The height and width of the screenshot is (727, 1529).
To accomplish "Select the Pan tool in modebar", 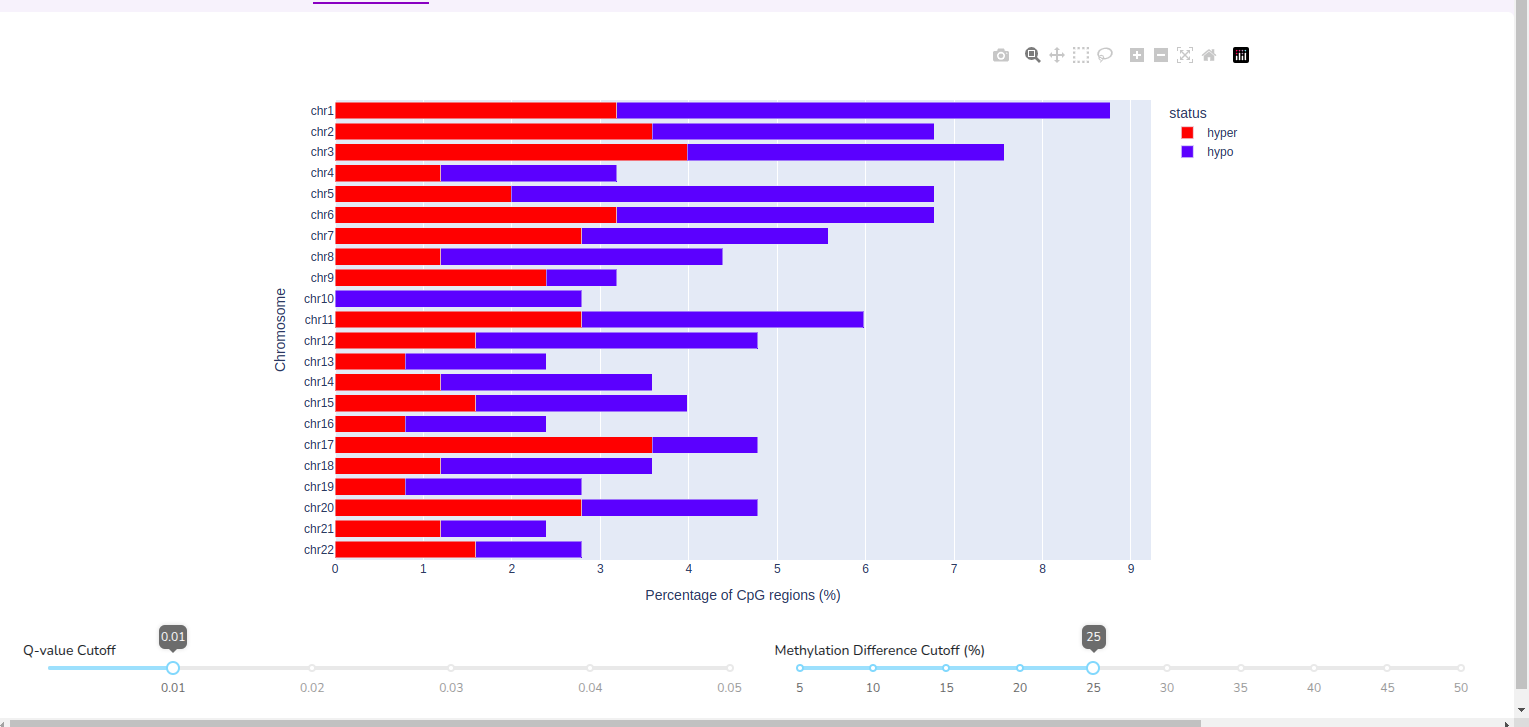I will pos(1057,55).
